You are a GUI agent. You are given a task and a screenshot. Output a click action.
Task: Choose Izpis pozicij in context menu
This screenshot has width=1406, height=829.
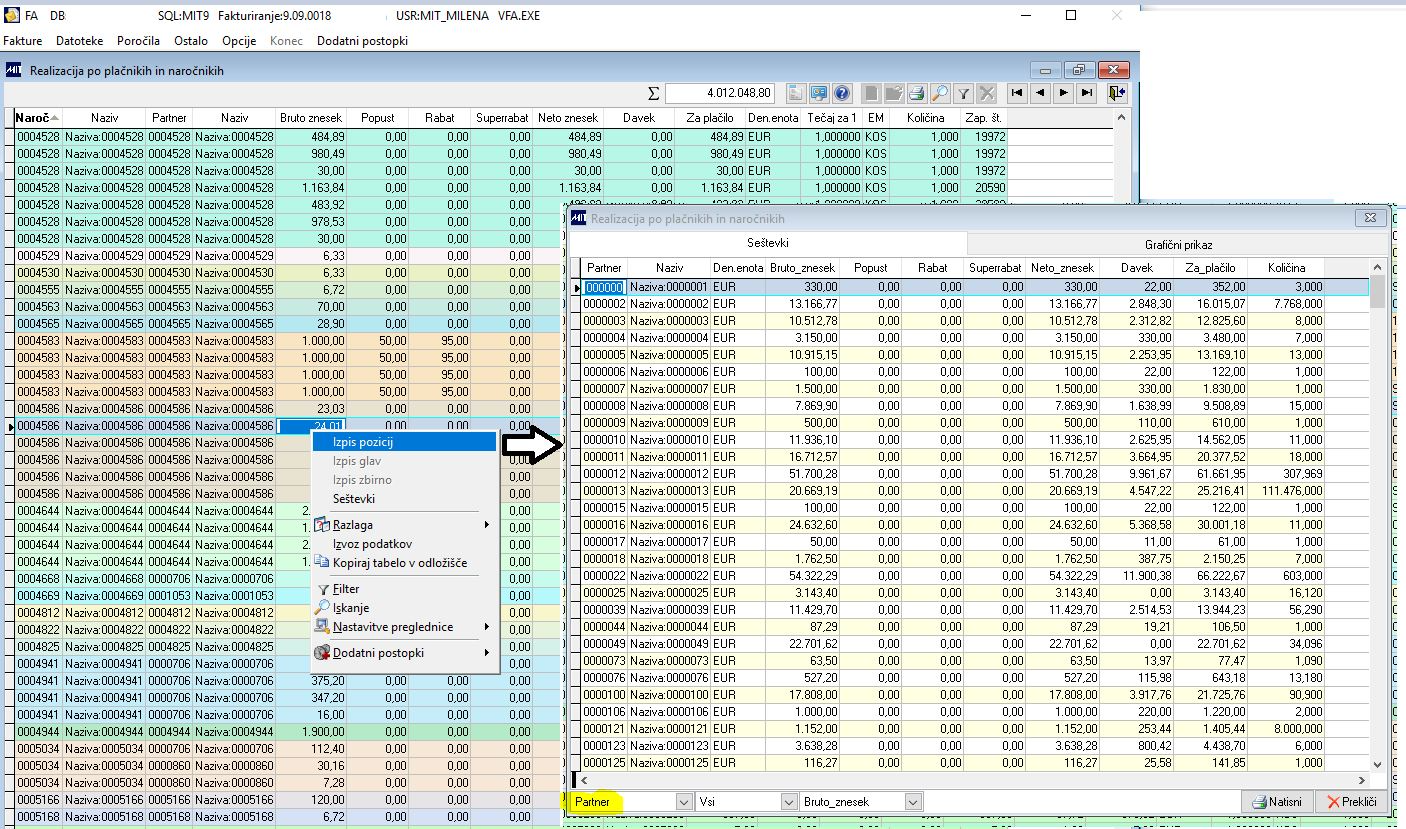point(363,442)
